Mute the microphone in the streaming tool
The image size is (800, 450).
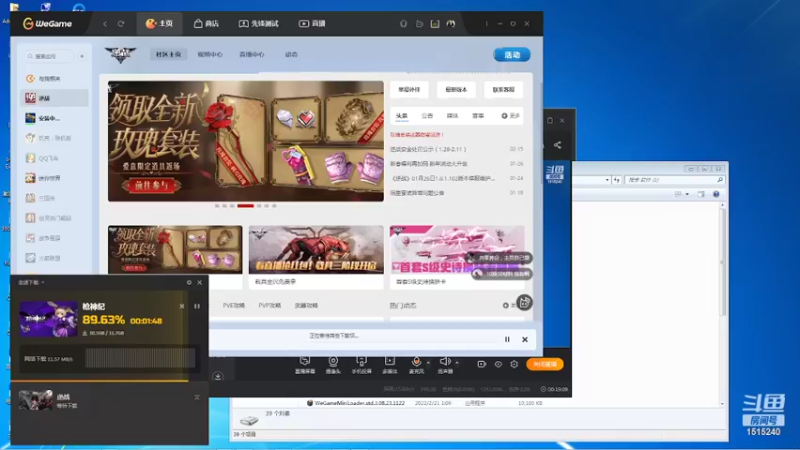416,362
